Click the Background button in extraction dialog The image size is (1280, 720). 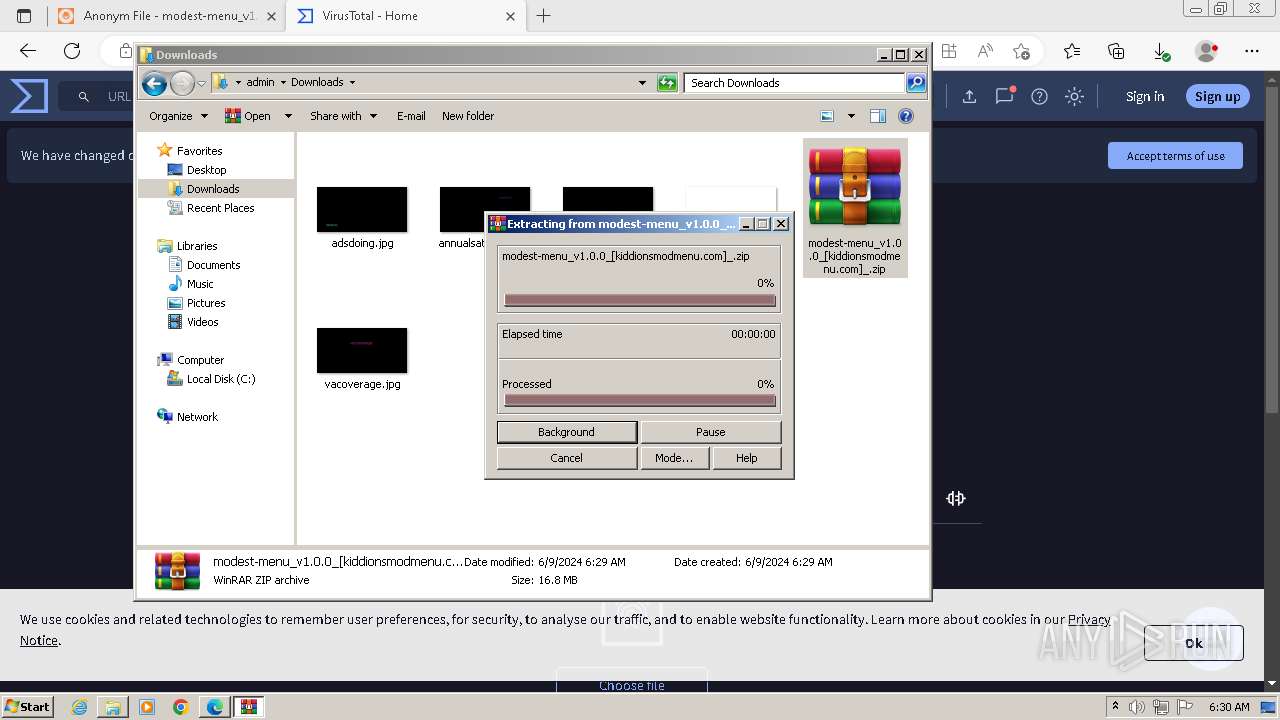pyautogui.click(x=566, y=432)
